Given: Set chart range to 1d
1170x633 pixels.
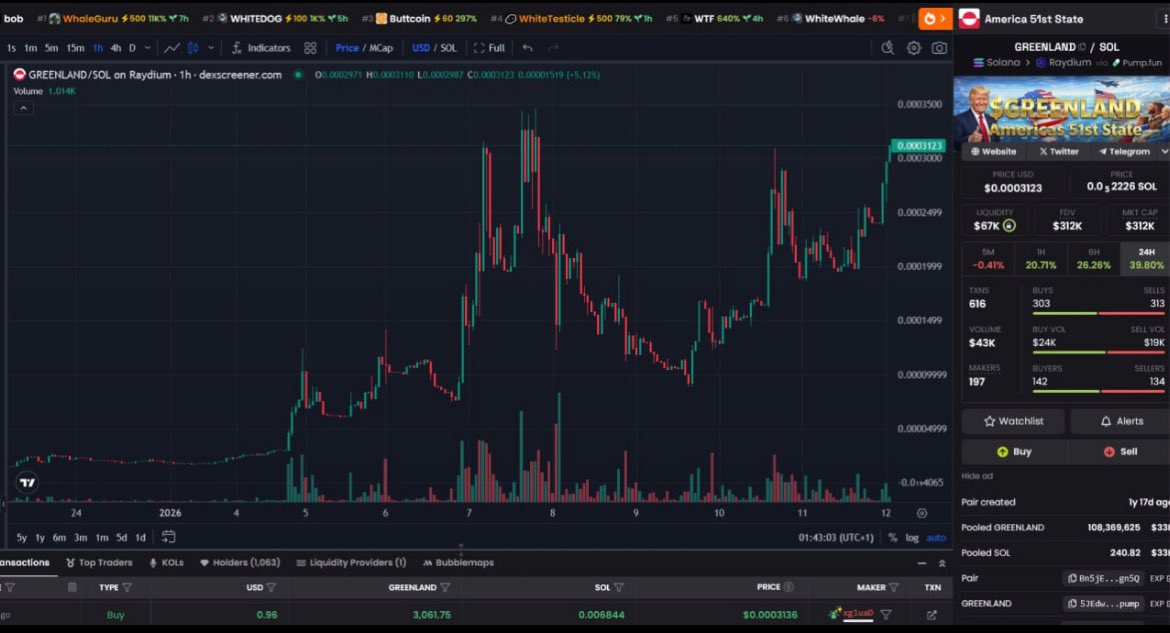Looking at the screenshot, I should pyautogui.click(x=140, y=537).
